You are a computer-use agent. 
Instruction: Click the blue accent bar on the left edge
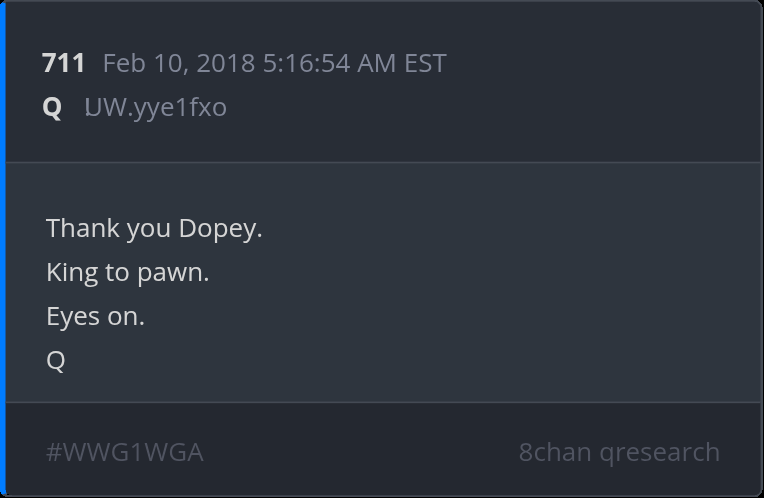tap(3, 249)
